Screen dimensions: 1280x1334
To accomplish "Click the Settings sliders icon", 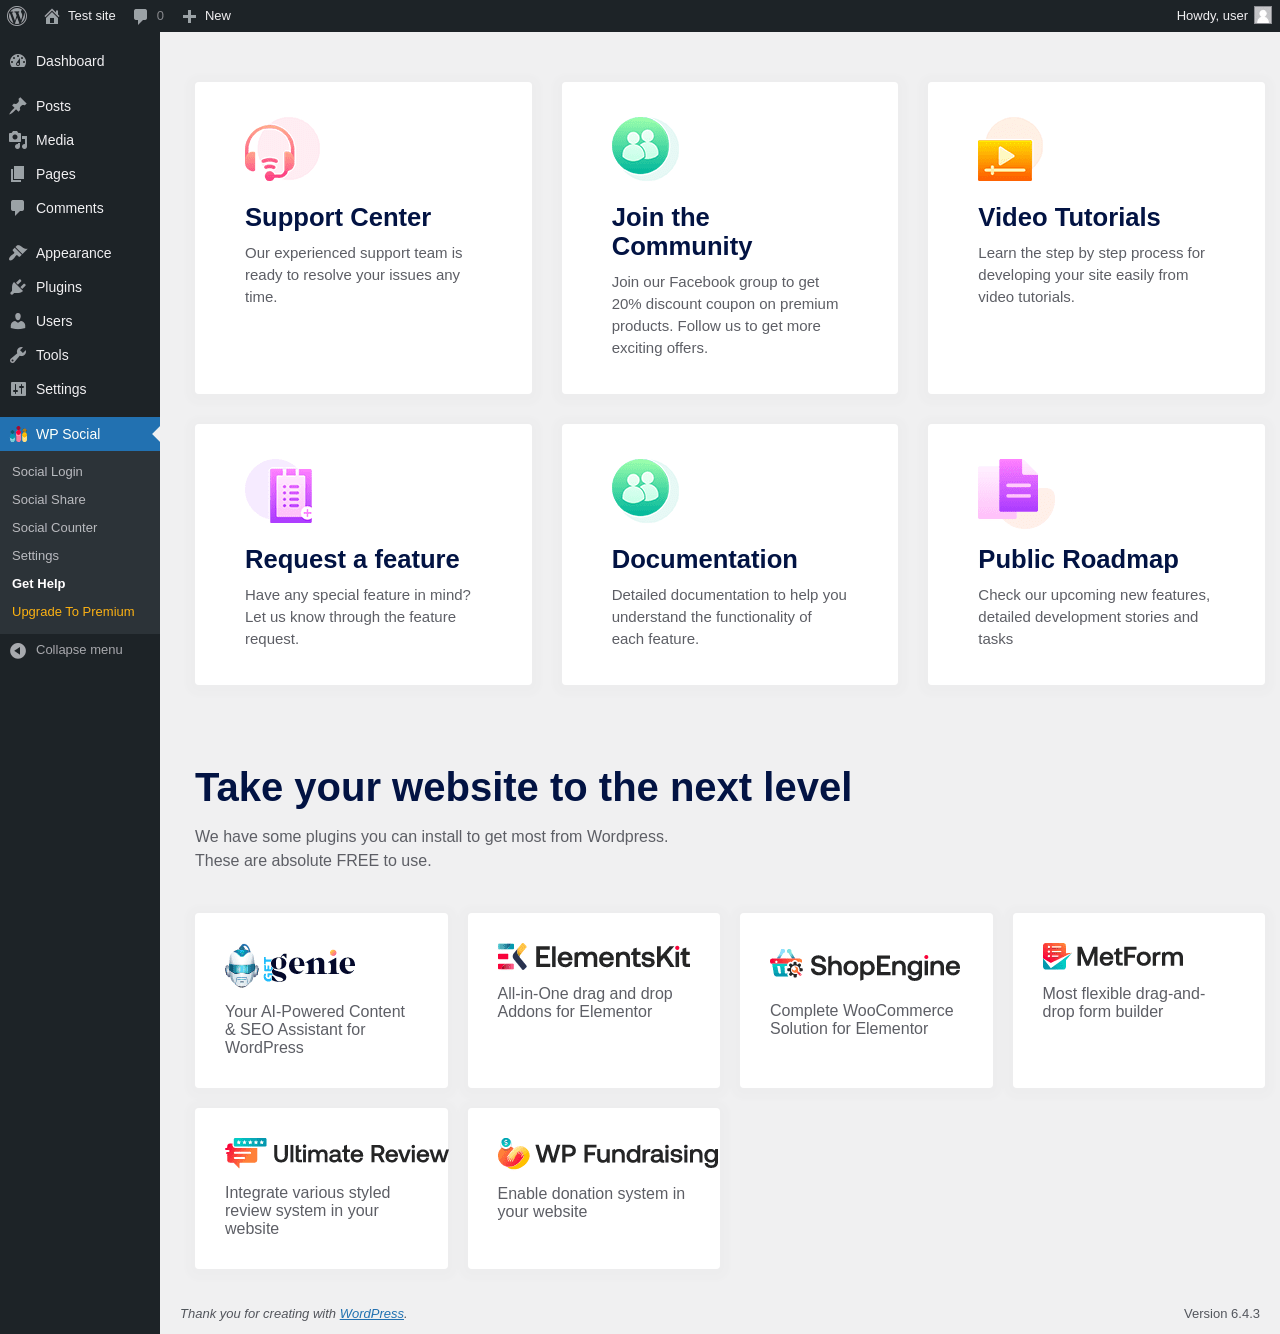I will pyautogui.click(x=18, y=389).
